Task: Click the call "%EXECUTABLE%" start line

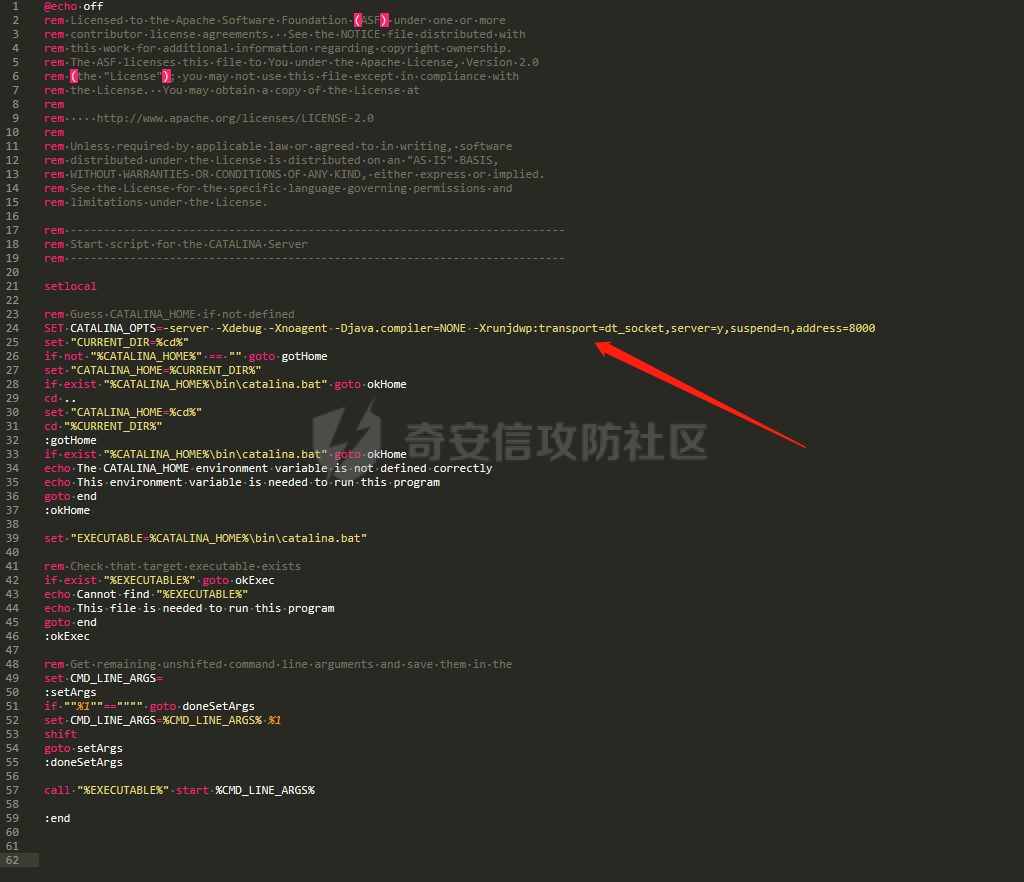Action: tap(180, 790)
